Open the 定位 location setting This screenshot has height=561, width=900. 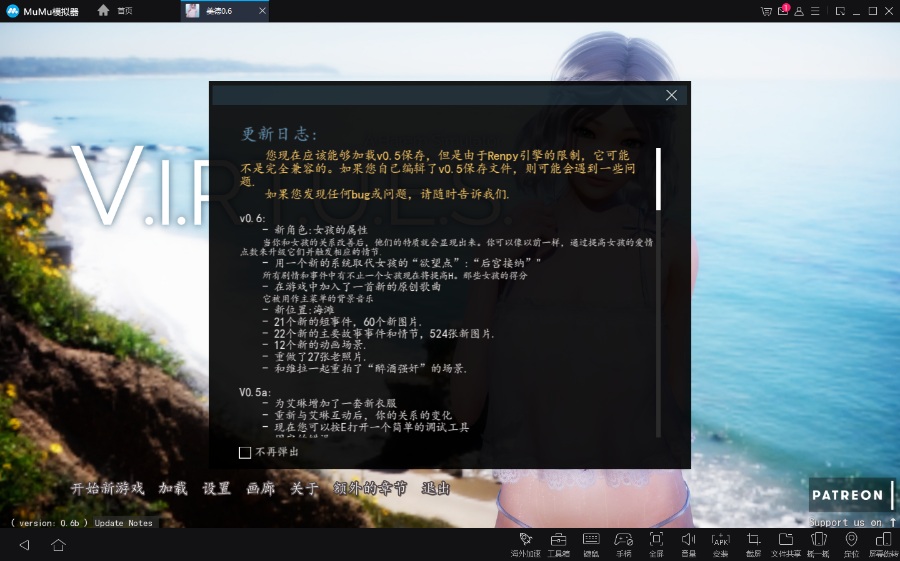851,544
